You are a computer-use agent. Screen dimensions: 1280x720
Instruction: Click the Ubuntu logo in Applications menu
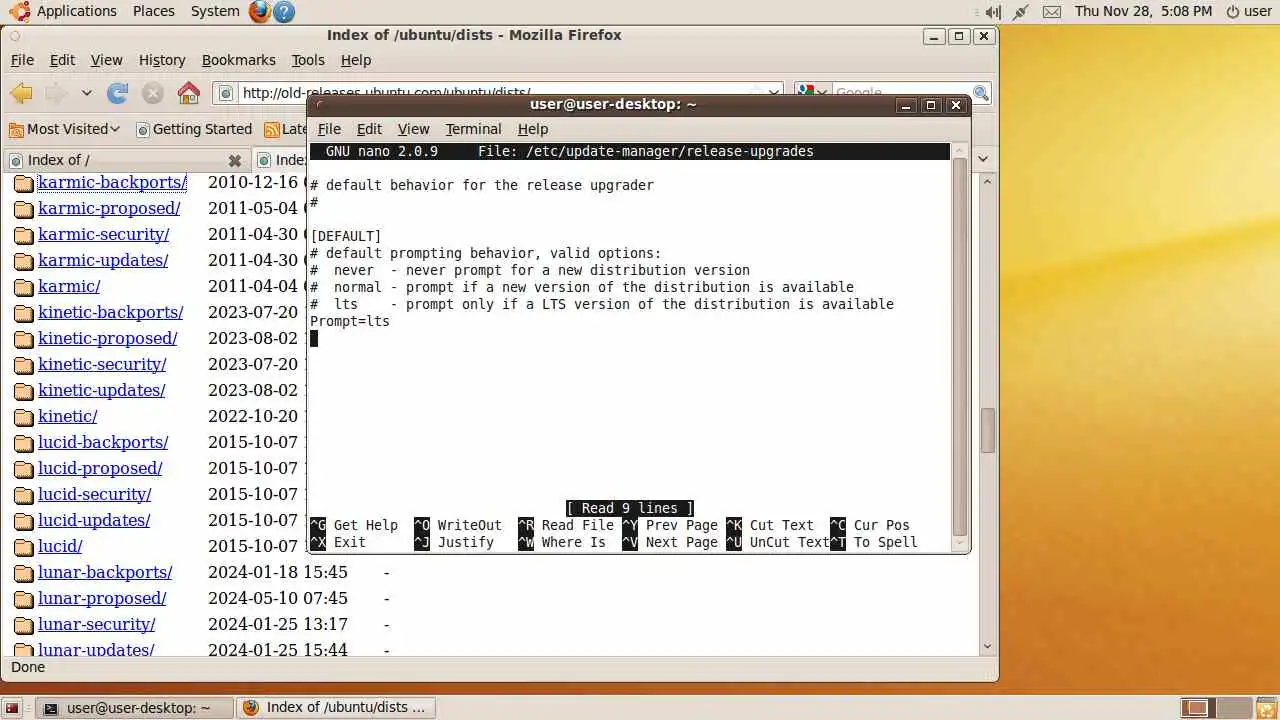coord(19,11)
